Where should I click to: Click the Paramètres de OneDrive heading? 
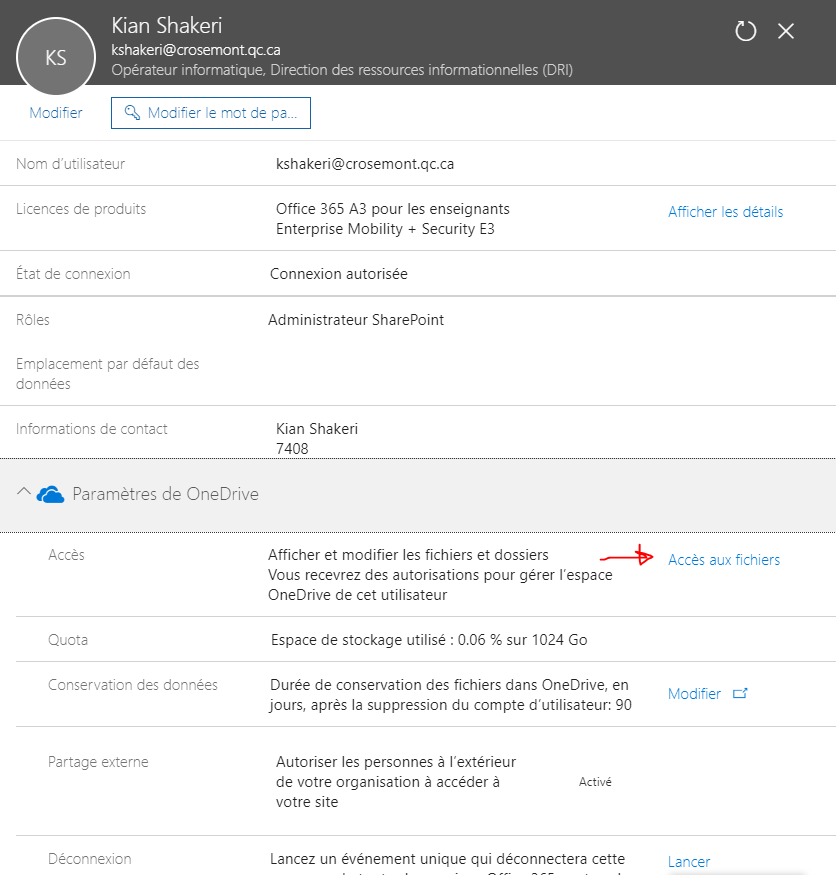(x=165, y=494)
